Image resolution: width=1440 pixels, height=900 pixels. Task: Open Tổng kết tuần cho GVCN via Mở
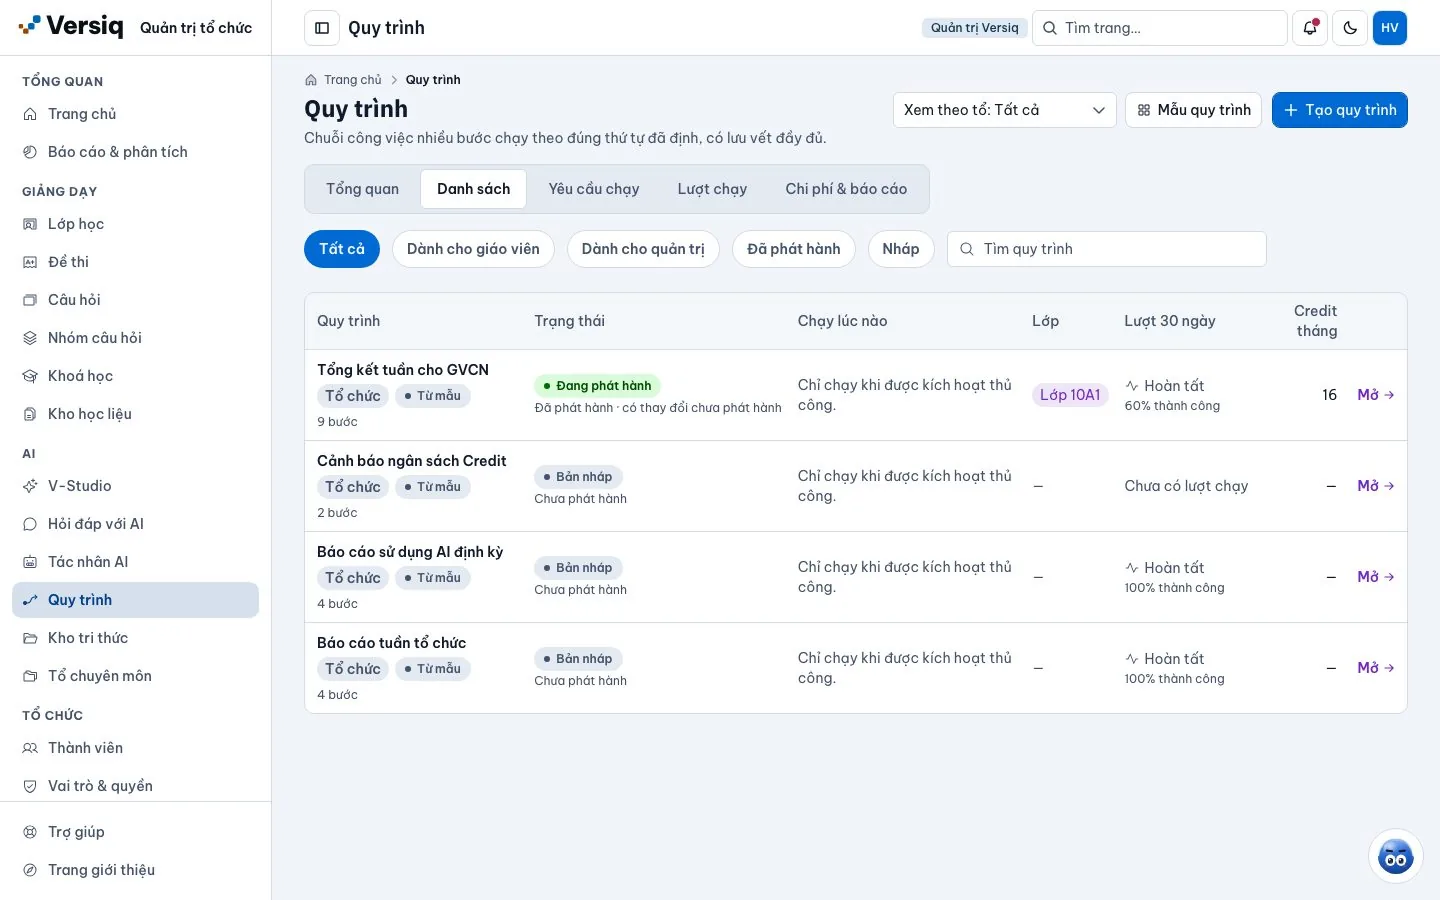[1376, 395]
